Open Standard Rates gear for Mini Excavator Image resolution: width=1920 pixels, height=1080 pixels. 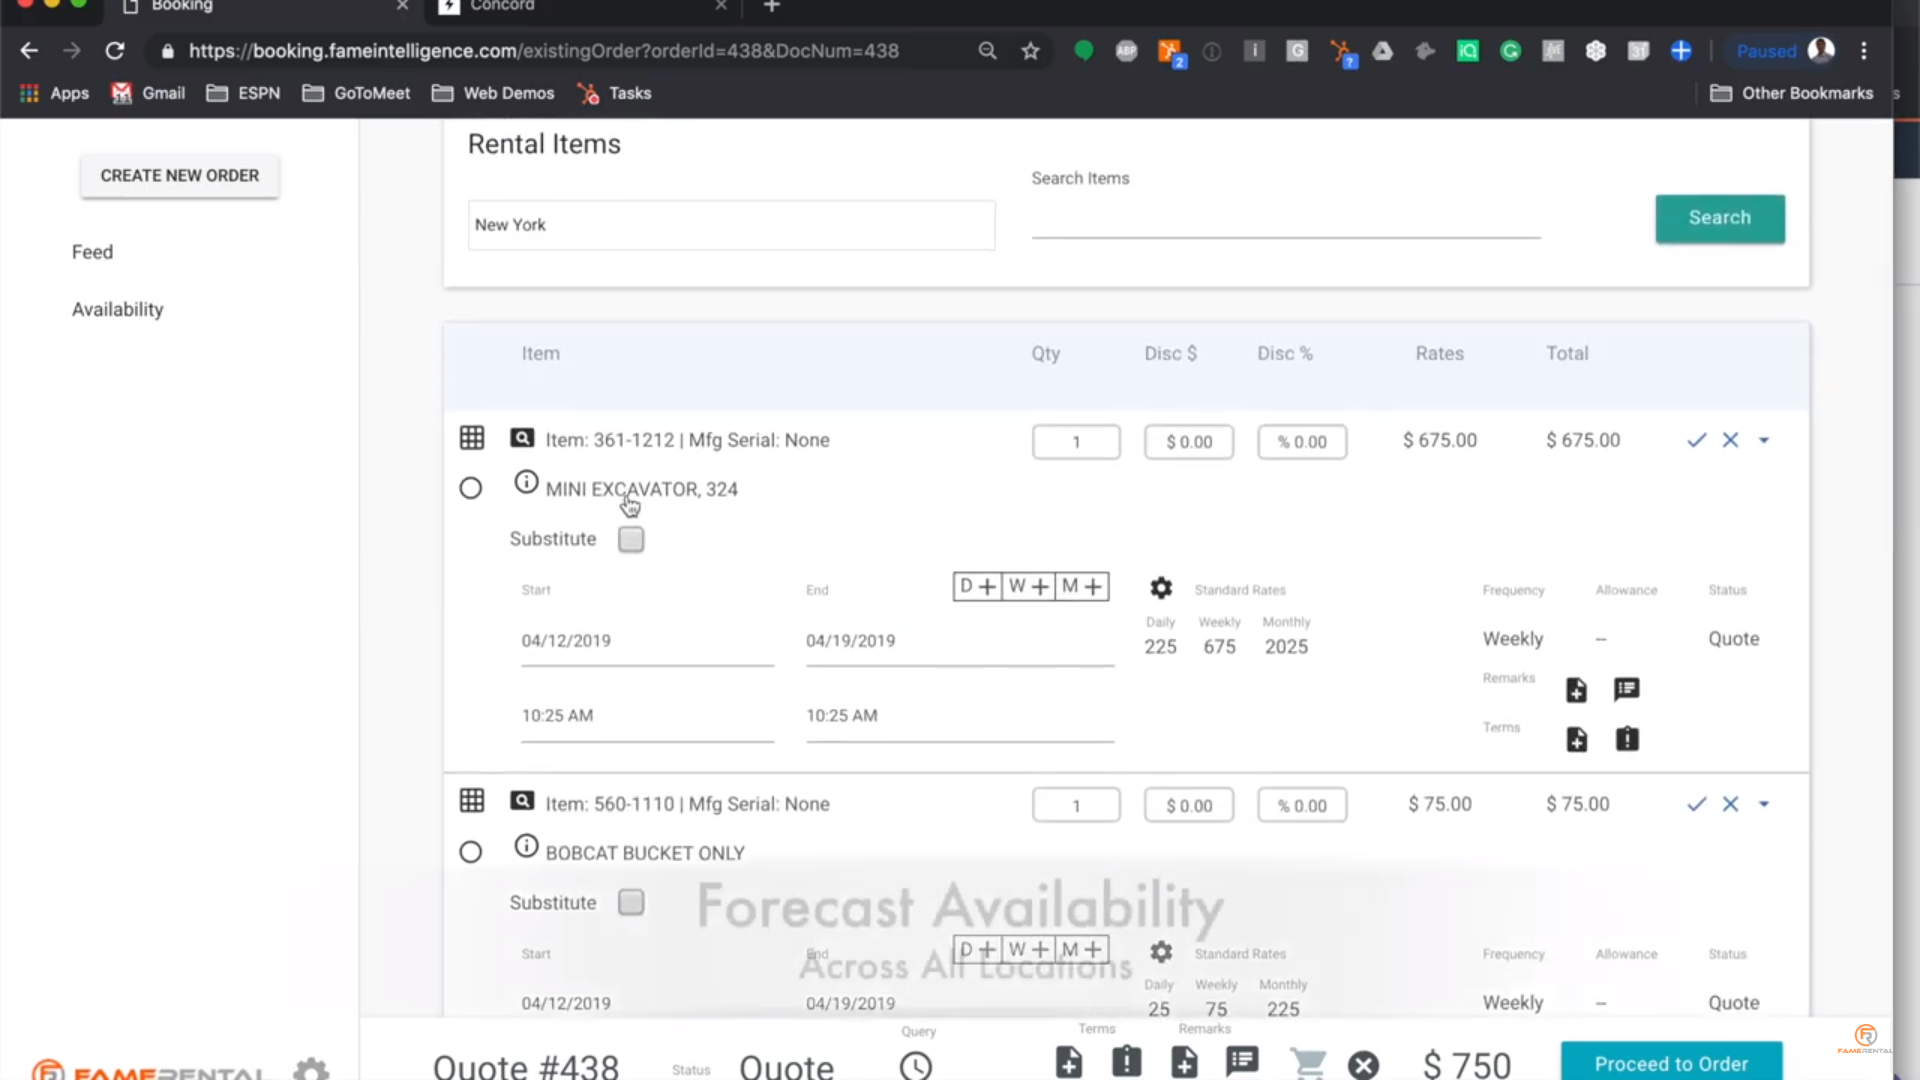point(1161,588)
